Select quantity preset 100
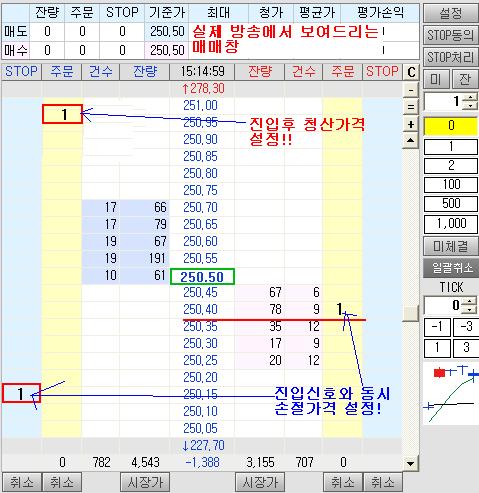 [451, 184]
